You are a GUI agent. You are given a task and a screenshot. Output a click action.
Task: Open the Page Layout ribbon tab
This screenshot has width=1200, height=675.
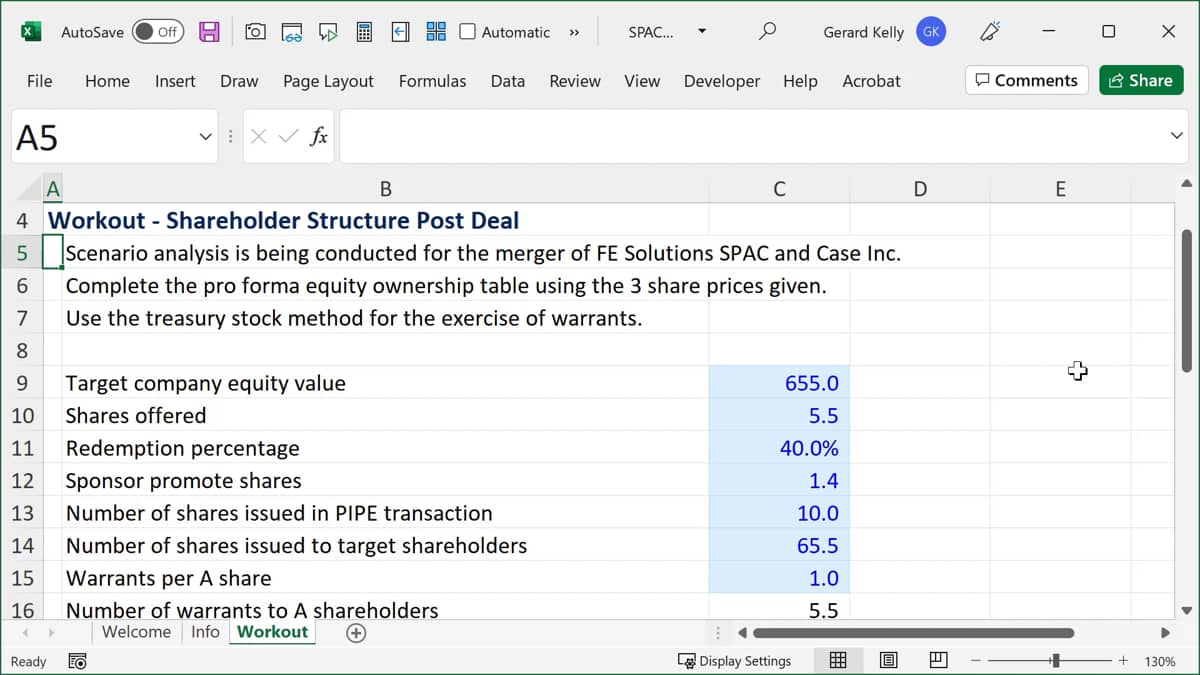pos(328,81)
